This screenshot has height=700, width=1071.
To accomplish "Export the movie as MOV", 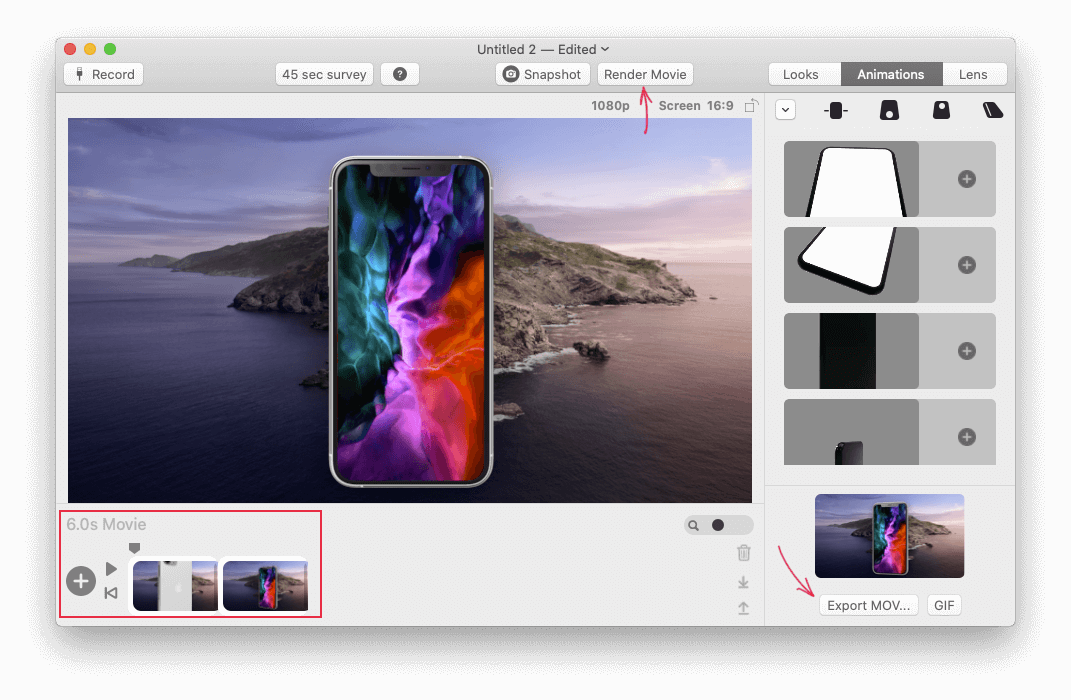I will (x=868, y=606).
